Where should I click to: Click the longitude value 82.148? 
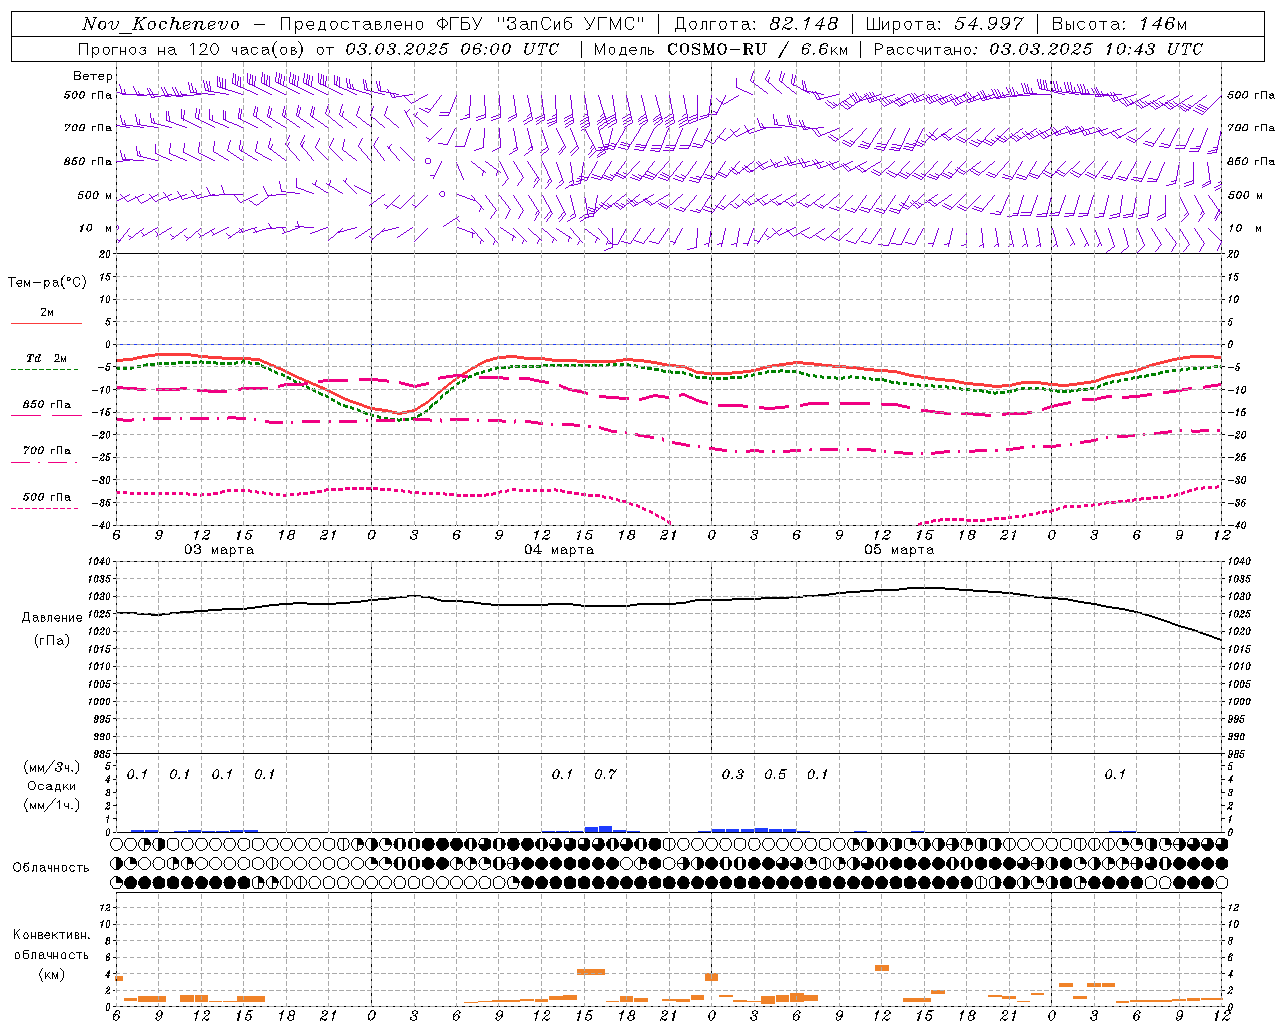pos(802,24)
